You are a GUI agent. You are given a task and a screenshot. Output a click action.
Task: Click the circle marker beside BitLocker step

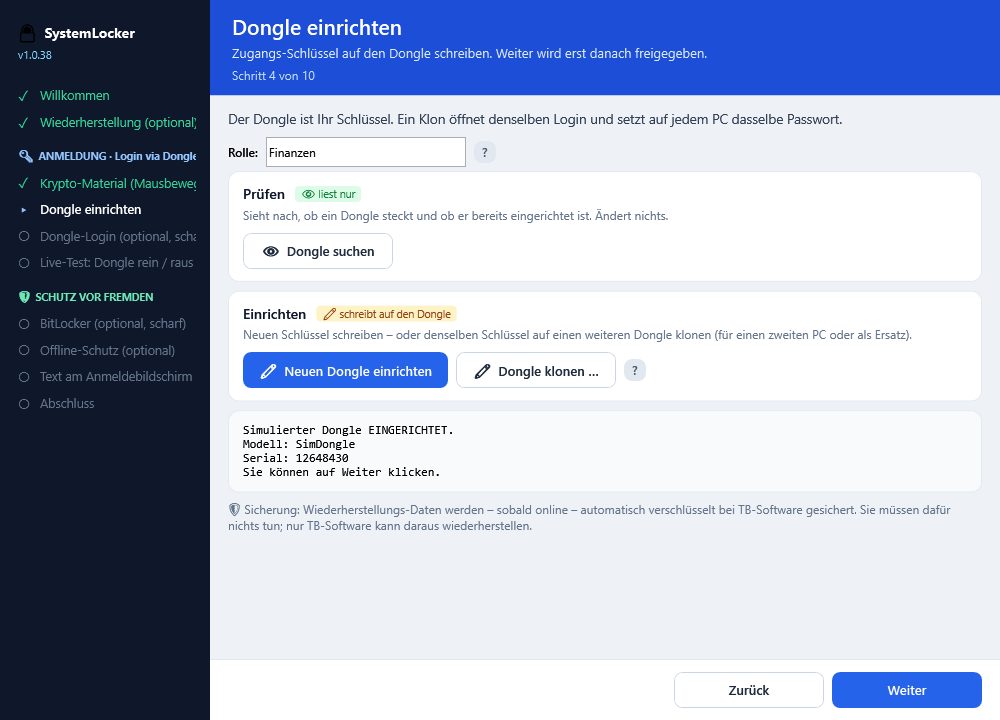(24, 324)
